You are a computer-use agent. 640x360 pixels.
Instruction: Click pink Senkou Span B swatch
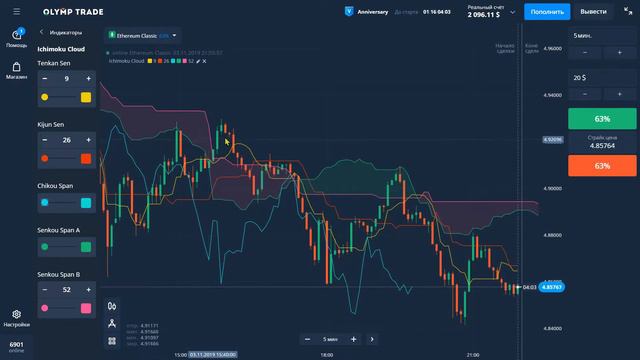[x=86, y=308]
